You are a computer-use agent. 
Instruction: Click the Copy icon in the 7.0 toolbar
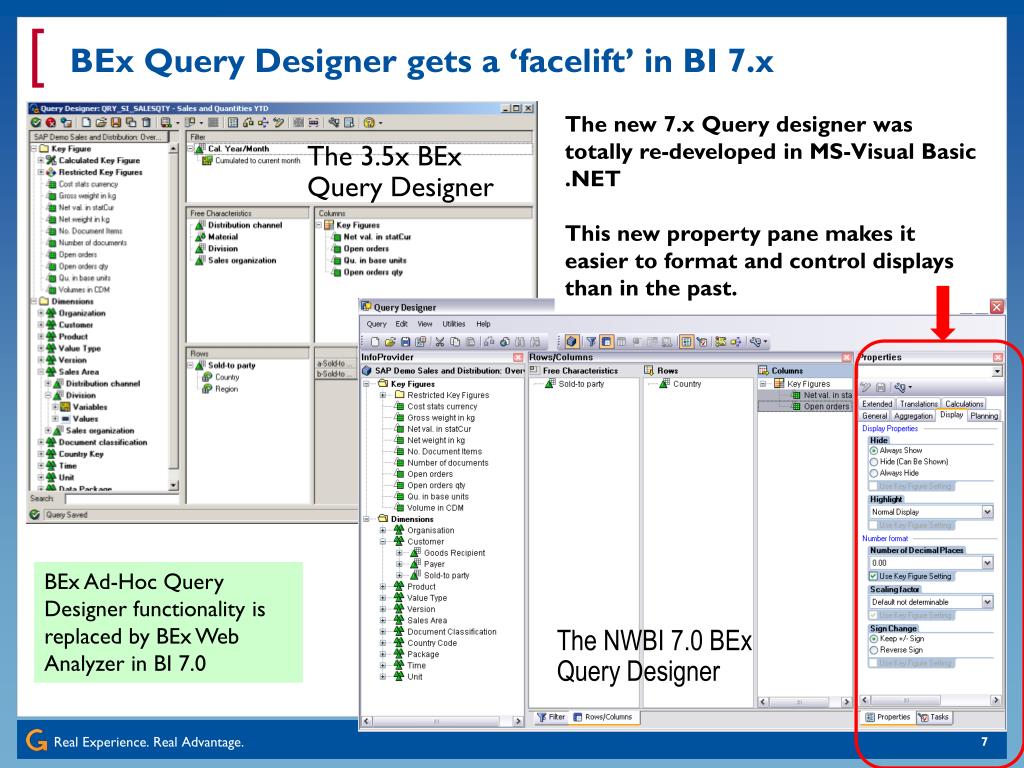pos(455,342)
